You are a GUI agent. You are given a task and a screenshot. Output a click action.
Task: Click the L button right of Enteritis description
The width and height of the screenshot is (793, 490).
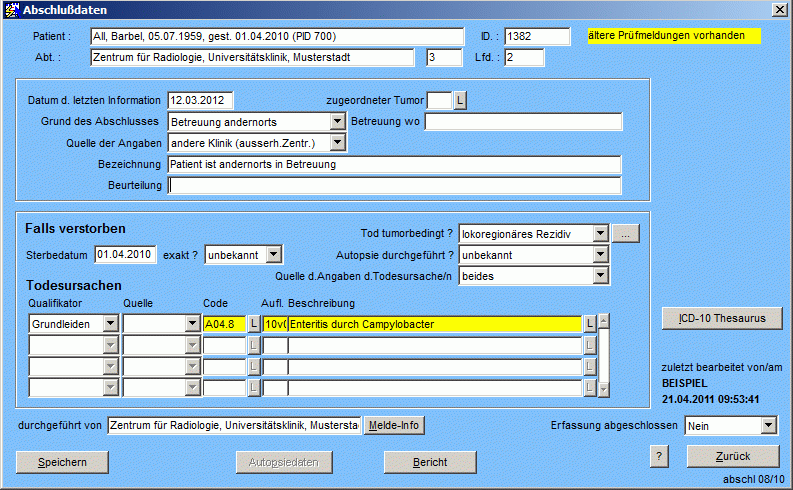point(590,323)
